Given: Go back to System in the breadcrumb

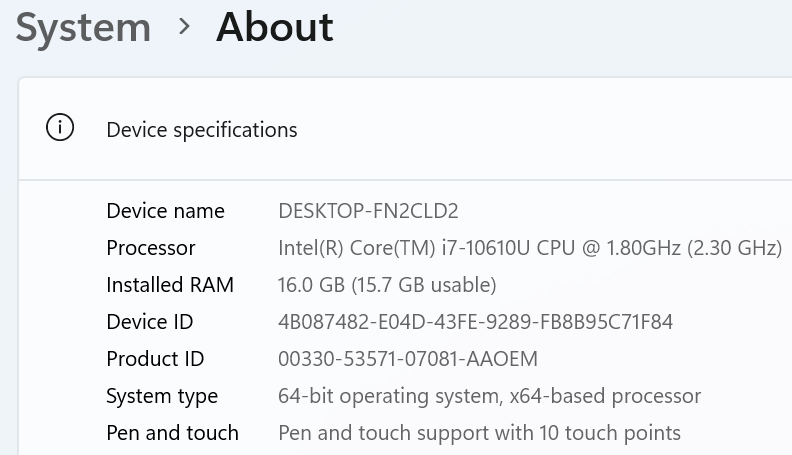Looking at the screenshot, I should (x=83, y=28).
